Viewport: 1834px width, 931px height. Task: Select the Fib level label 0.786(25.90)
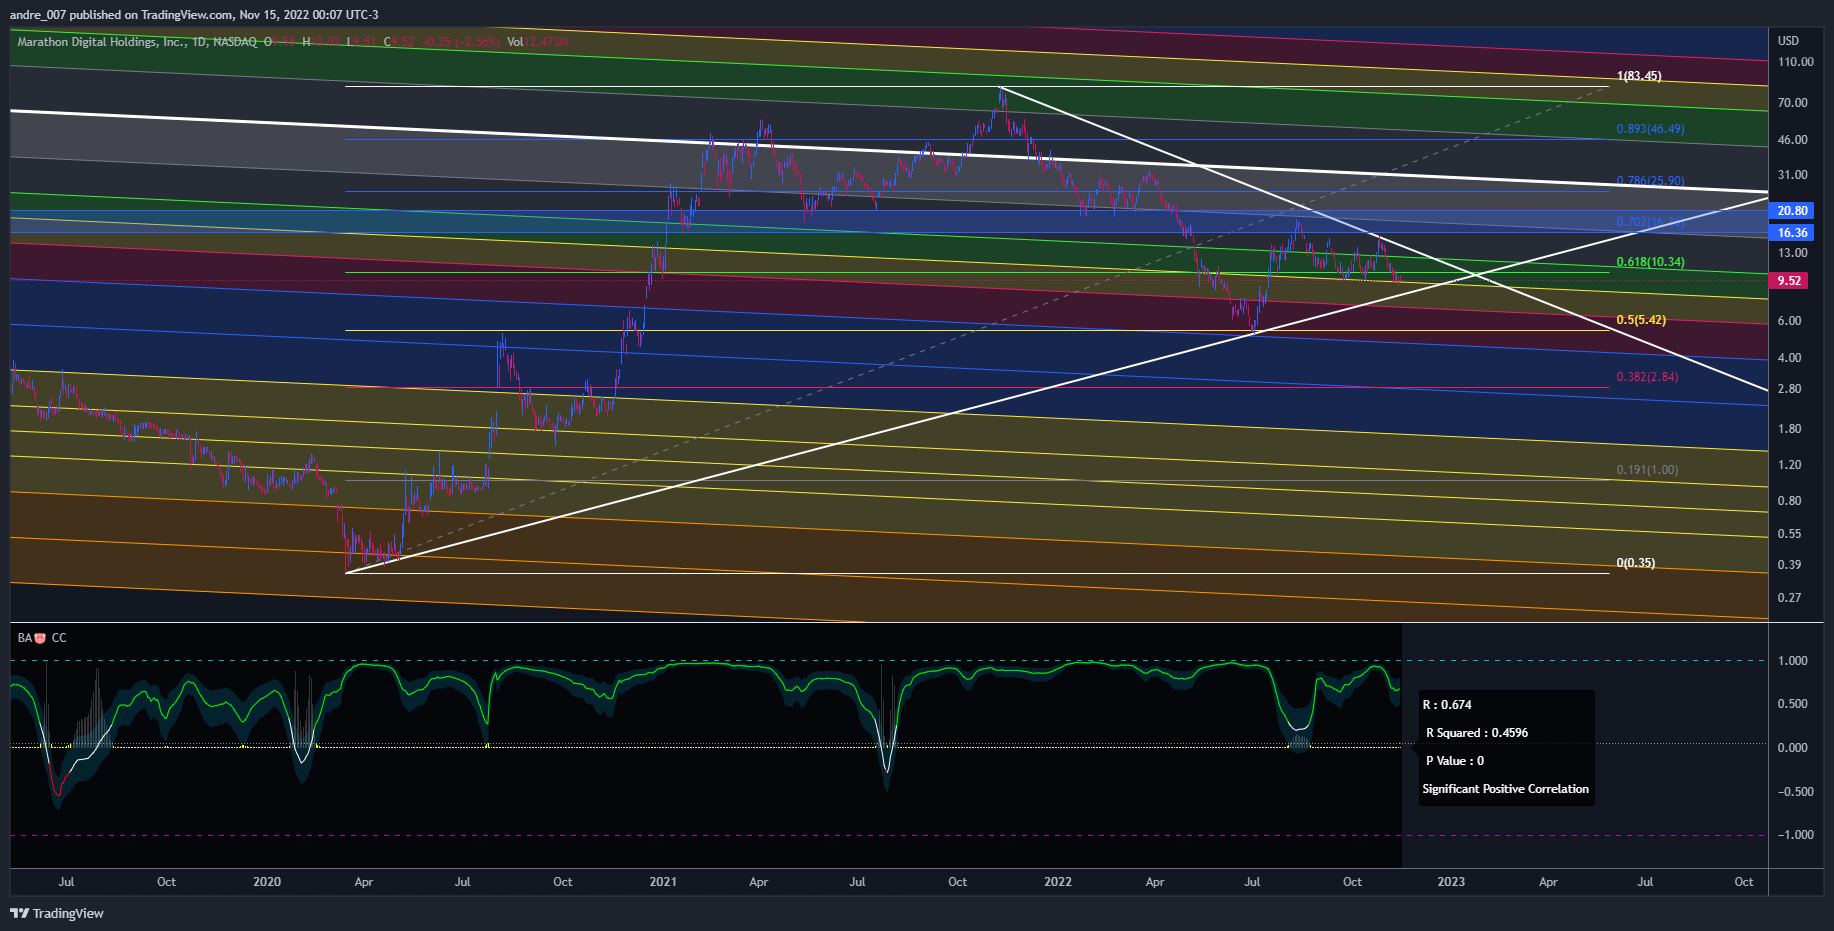tap(1650, 181)
